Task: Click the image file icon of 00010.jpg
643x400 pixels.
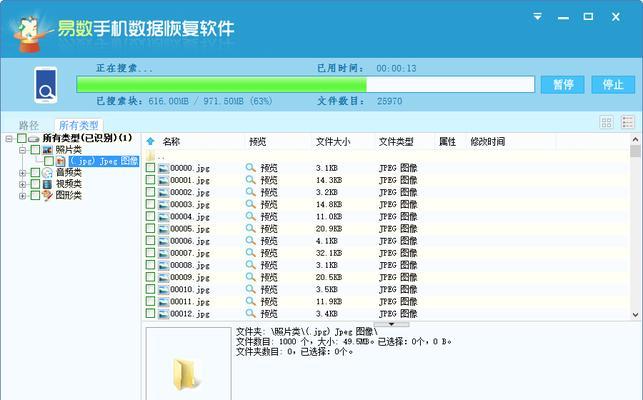Action: 164,289
